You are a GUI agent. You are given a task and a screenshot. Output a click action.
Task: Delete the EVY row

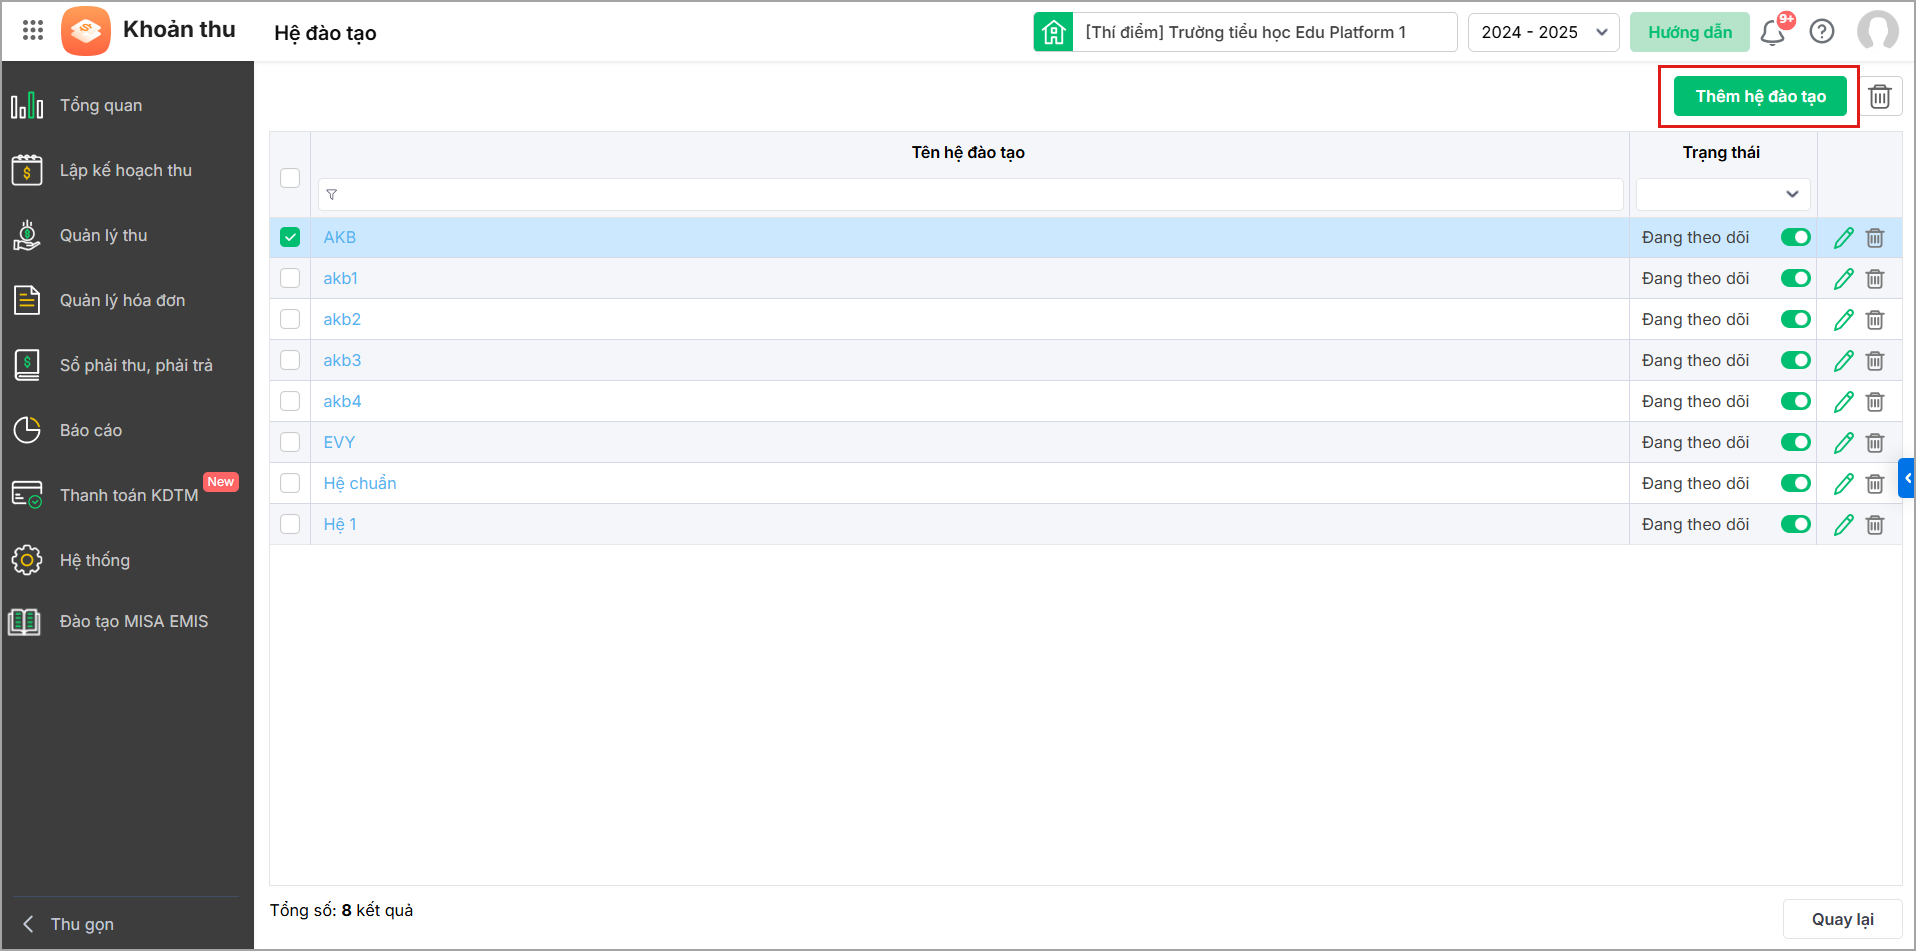[x=1875, y=443]
